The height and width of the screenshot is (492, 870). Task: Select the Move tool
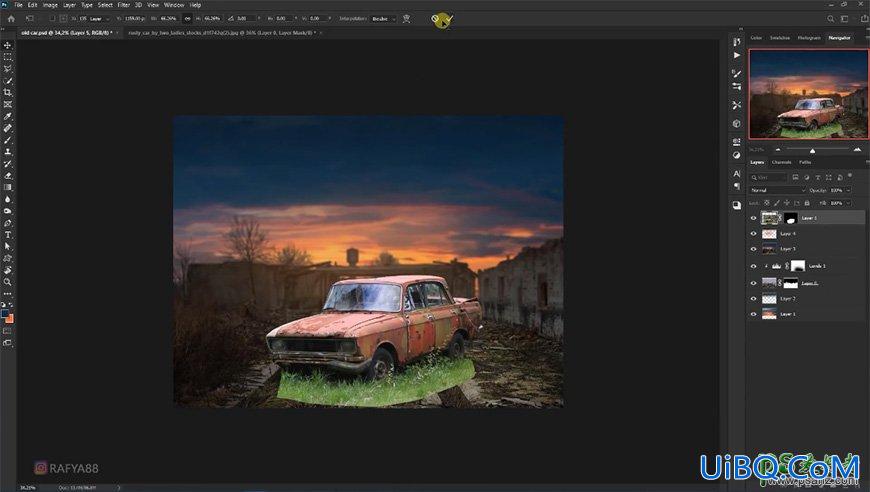[x=8, y=45]
